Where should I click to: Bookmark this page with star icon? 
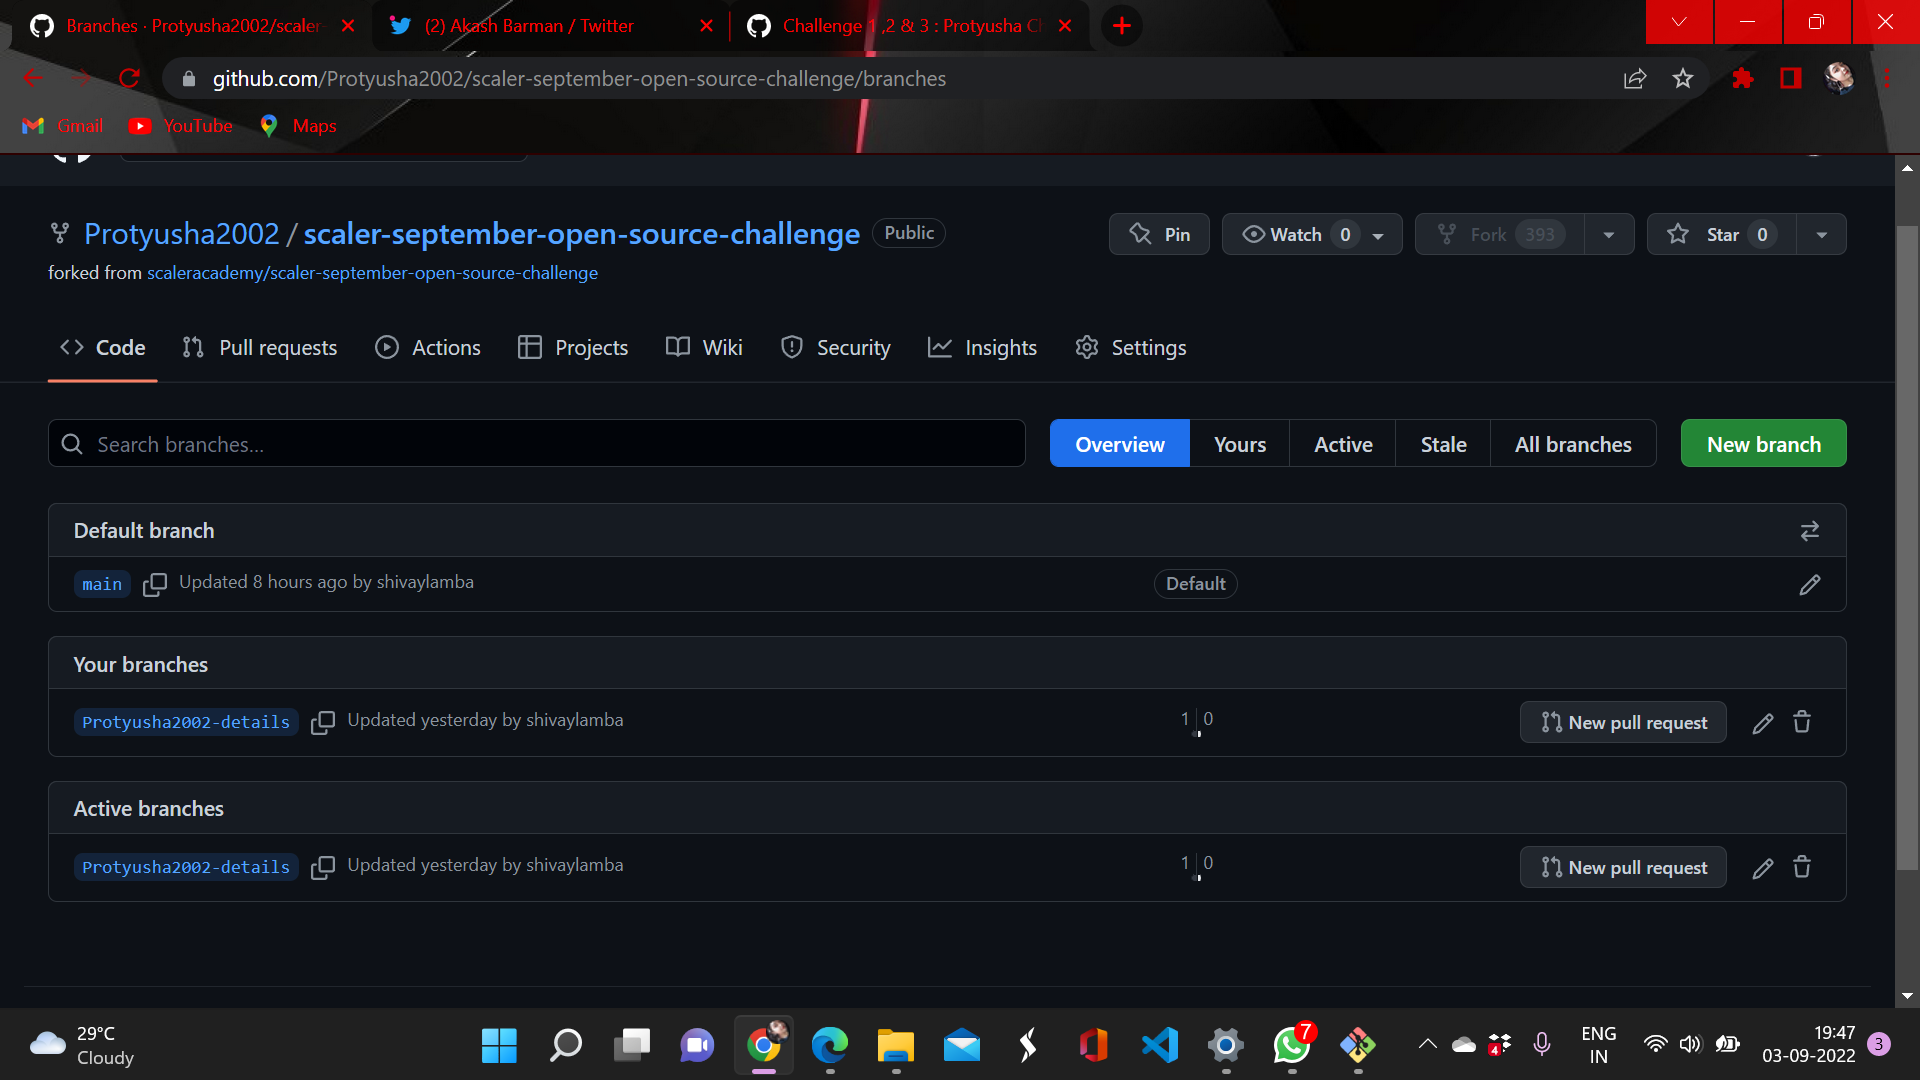click(1683, 79)
